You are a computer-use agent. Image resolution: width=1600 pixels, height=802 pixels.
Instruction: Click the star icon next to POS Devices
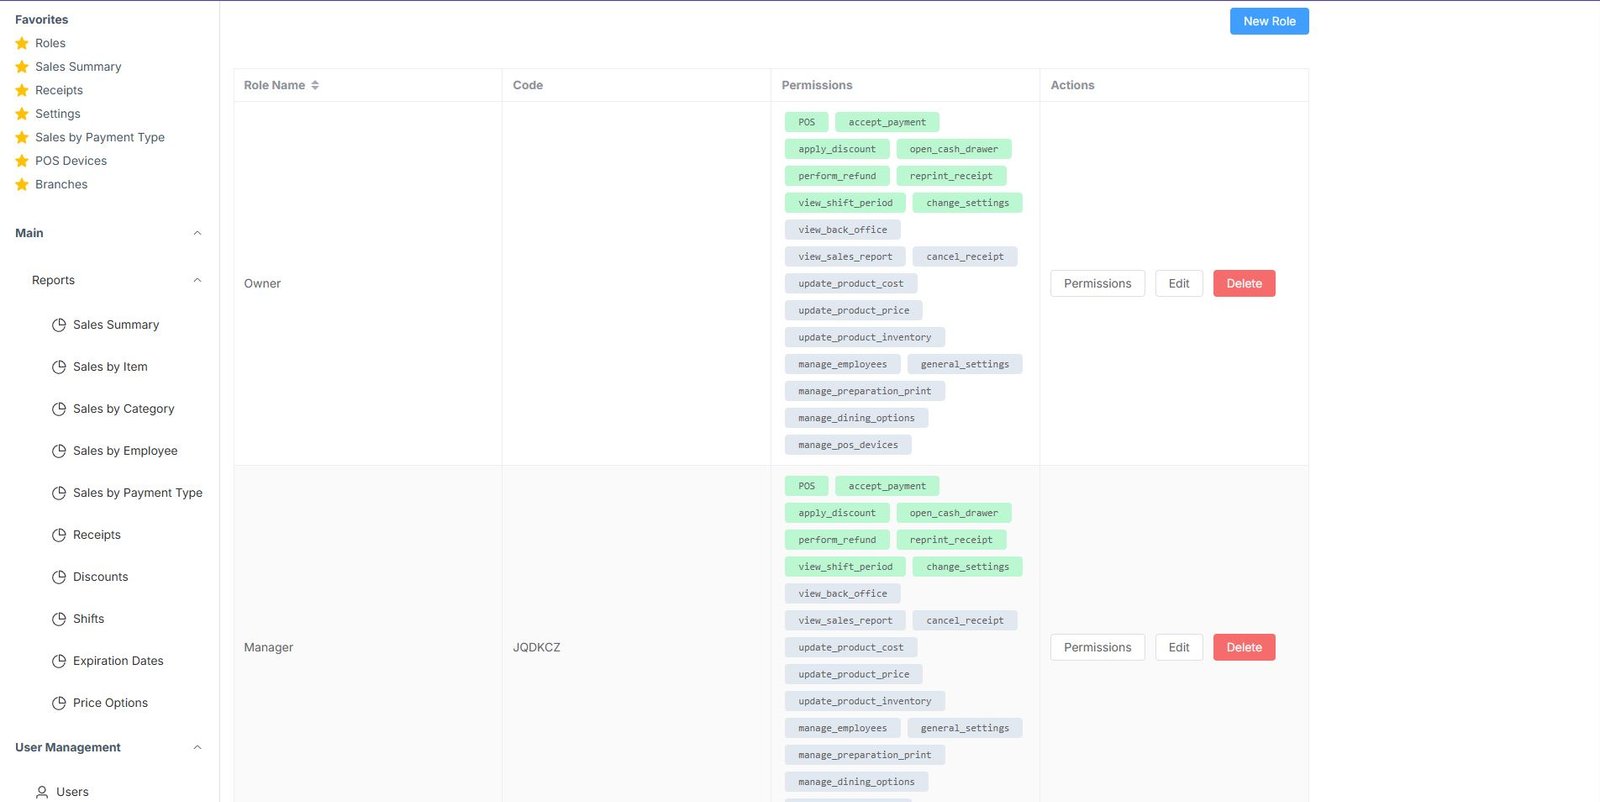coord(22,161)
